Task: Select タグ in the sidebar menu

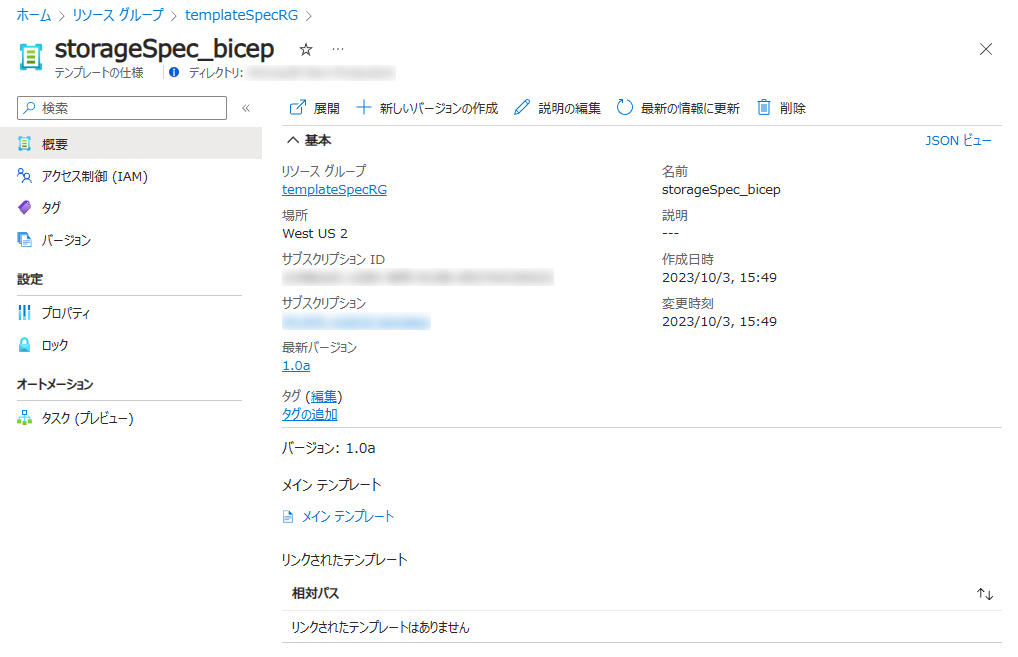Action: 51,208
